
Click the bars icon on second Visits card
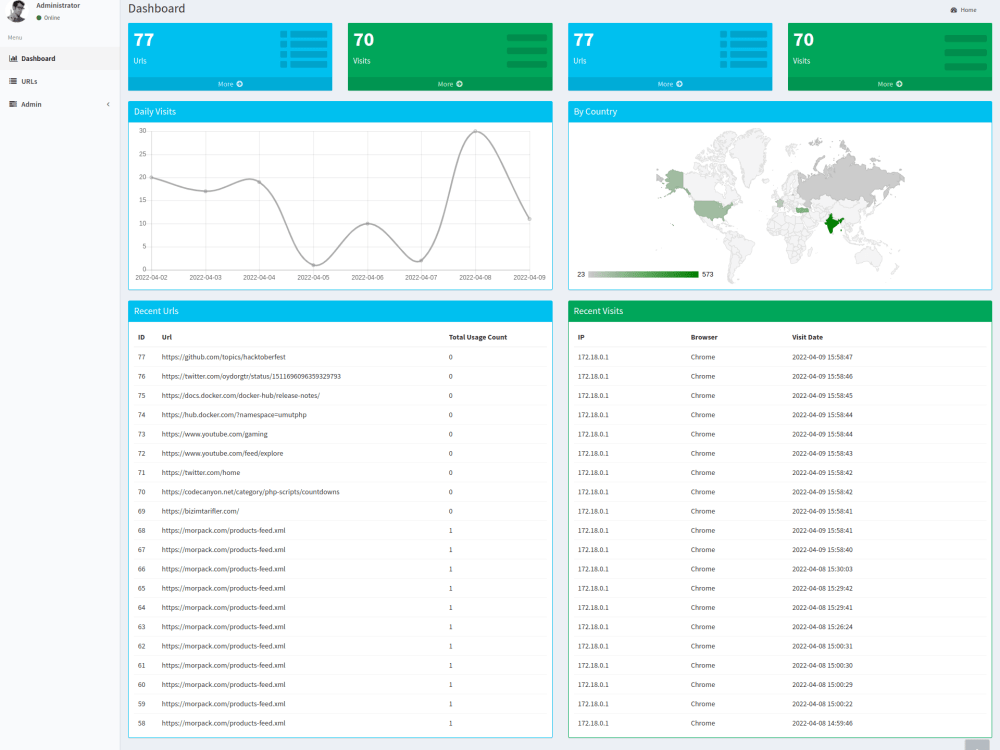point(966,52)
